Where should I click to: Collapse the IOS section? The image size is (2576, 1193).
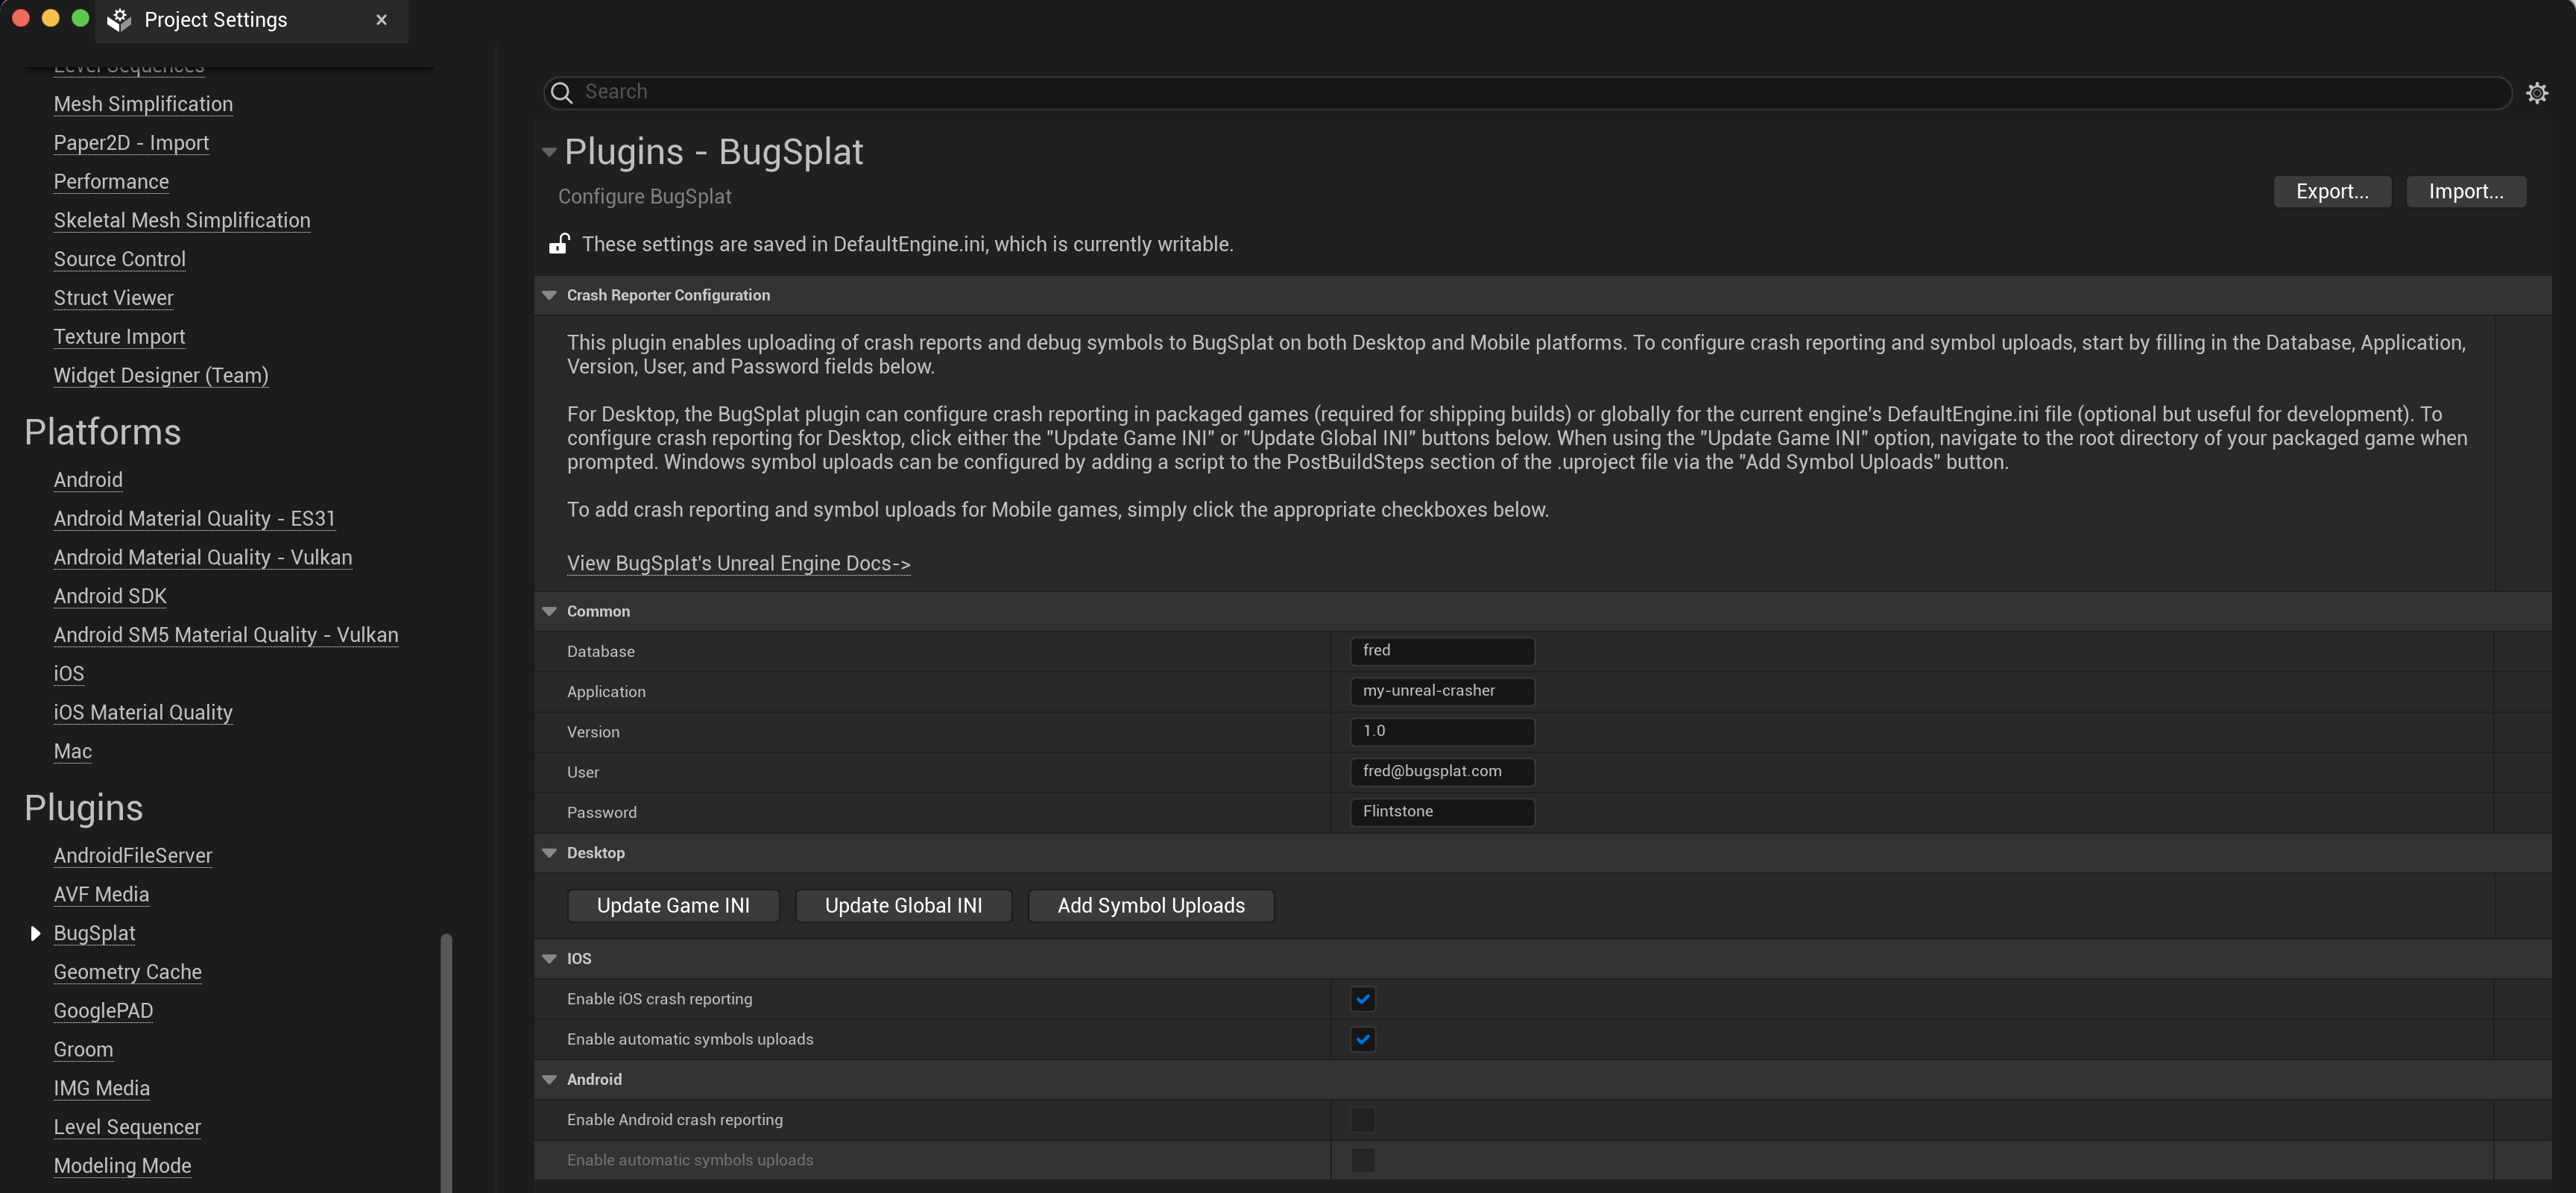coord(549,958)
